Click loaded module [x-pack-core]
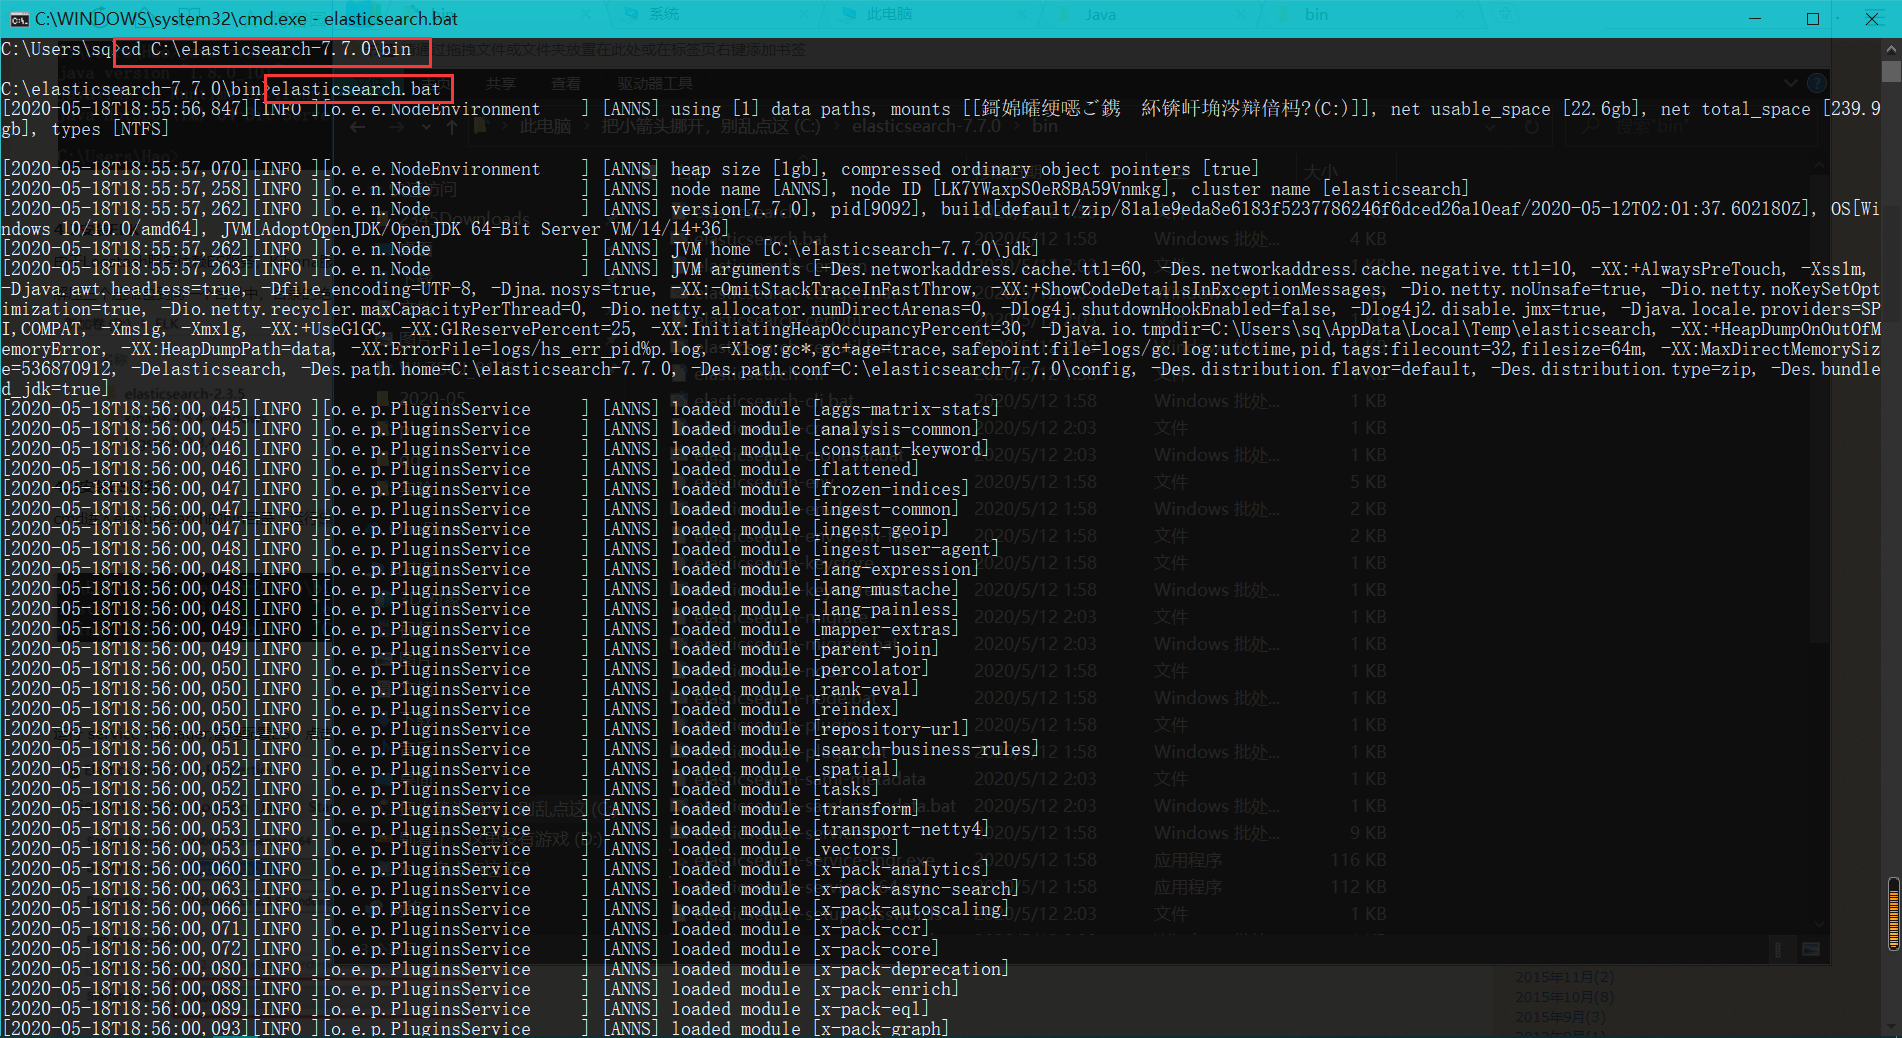 point(805,949)
